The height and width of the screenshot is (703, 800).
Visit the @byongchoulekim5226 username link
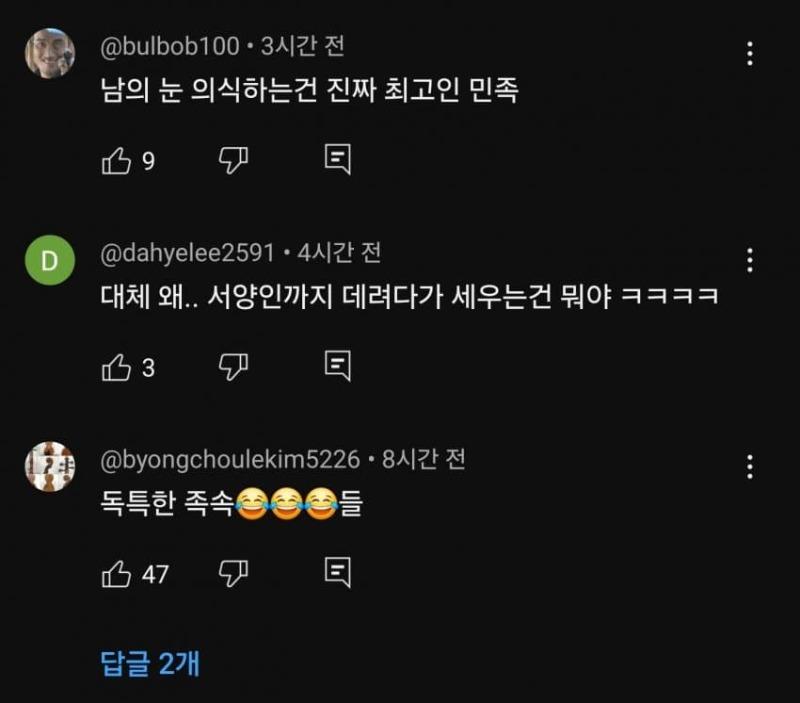(x=230, y=459)
